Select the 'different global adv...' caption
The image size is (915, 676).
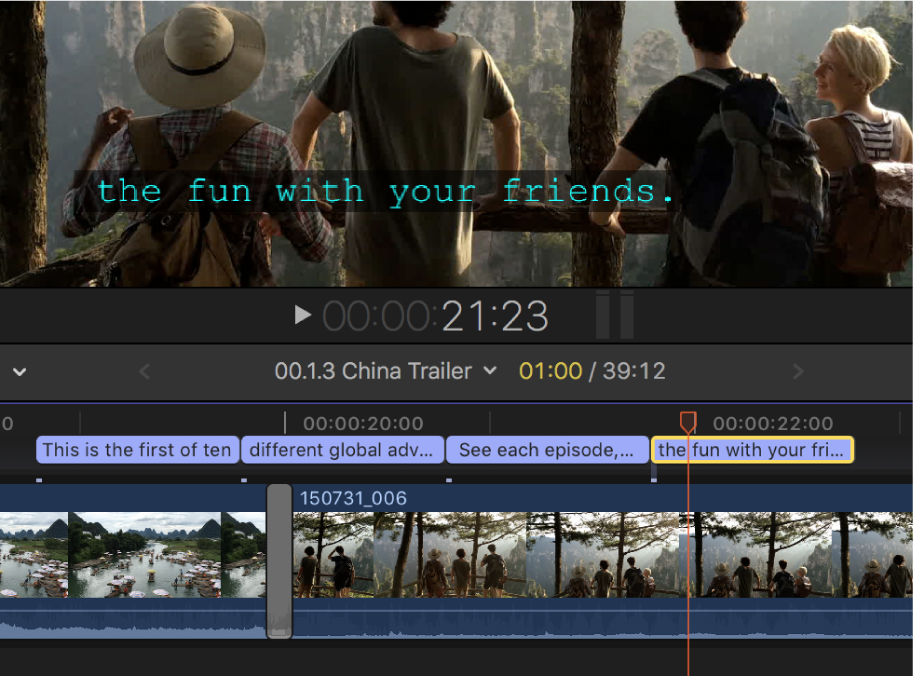(342, 449)
